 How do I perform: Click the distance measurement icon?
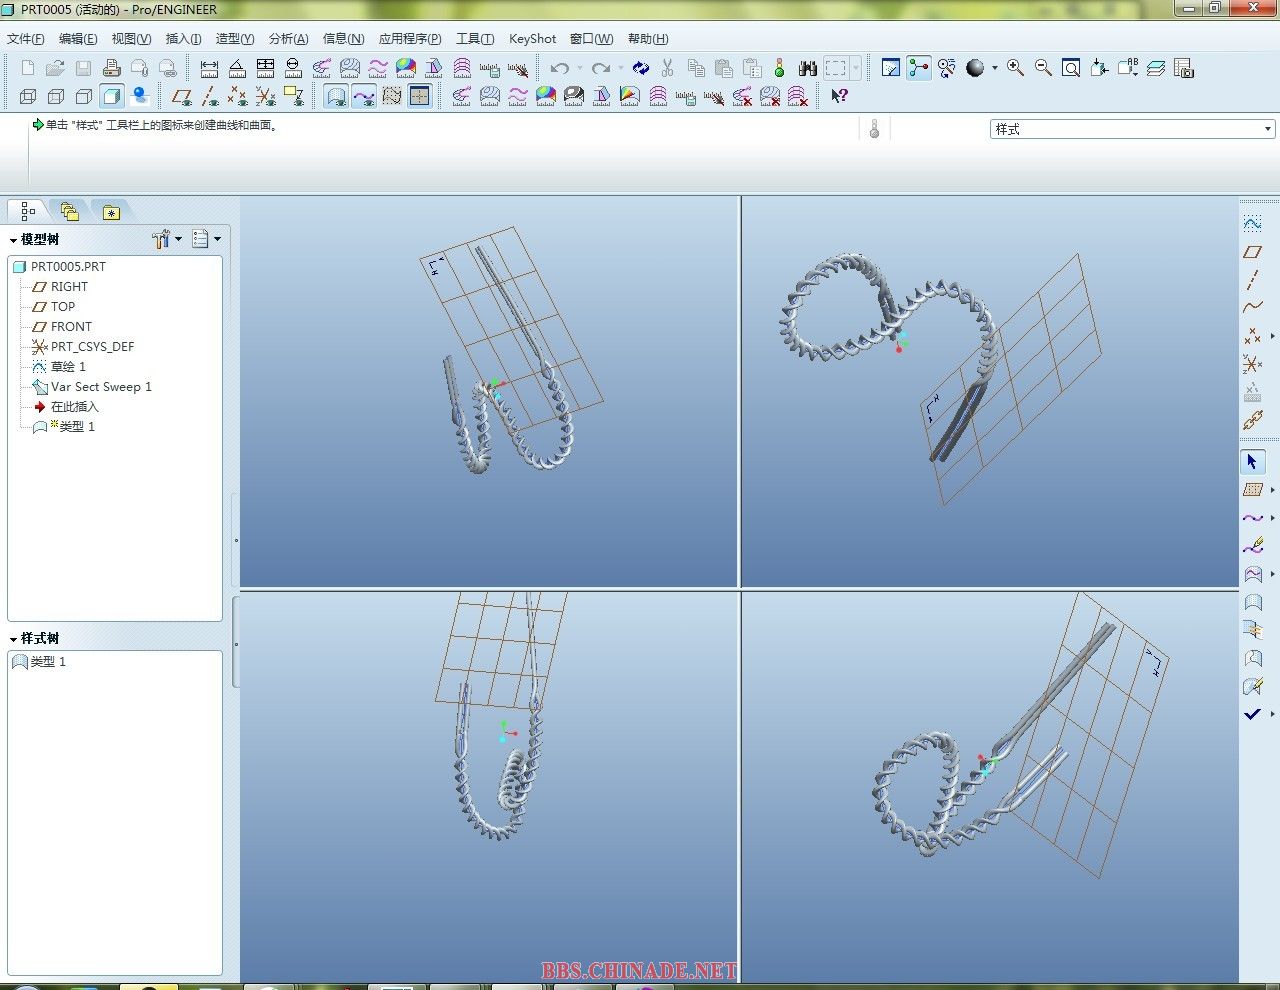click(x=209, y=68)
